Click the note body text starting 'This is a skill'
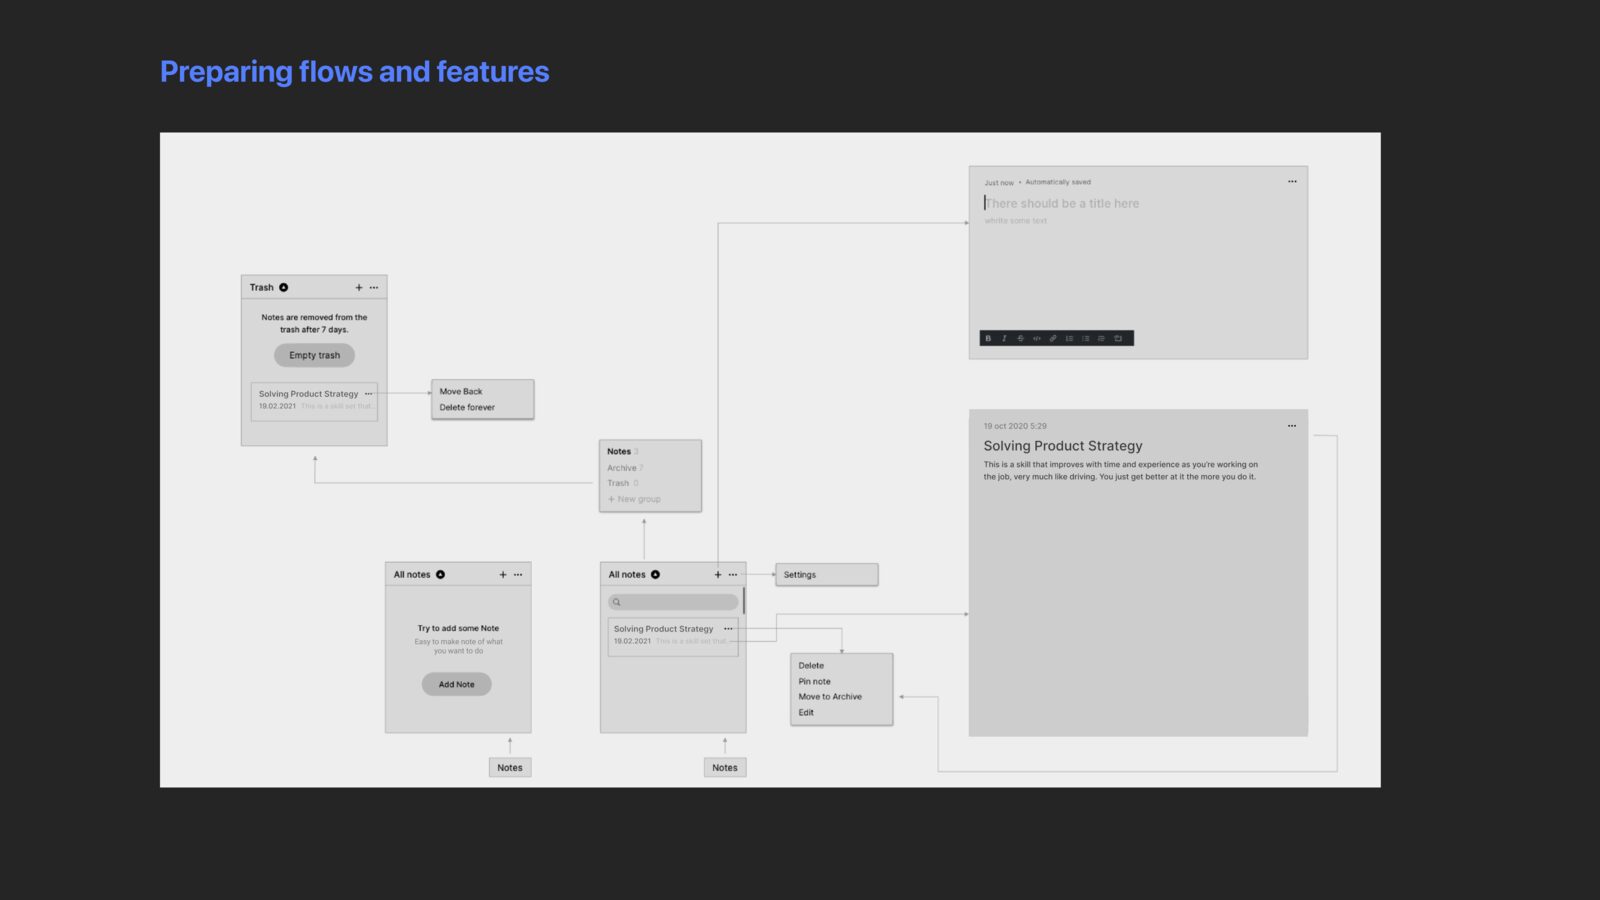Viewport: 1600px width, 900px height. coord(1120,470)
